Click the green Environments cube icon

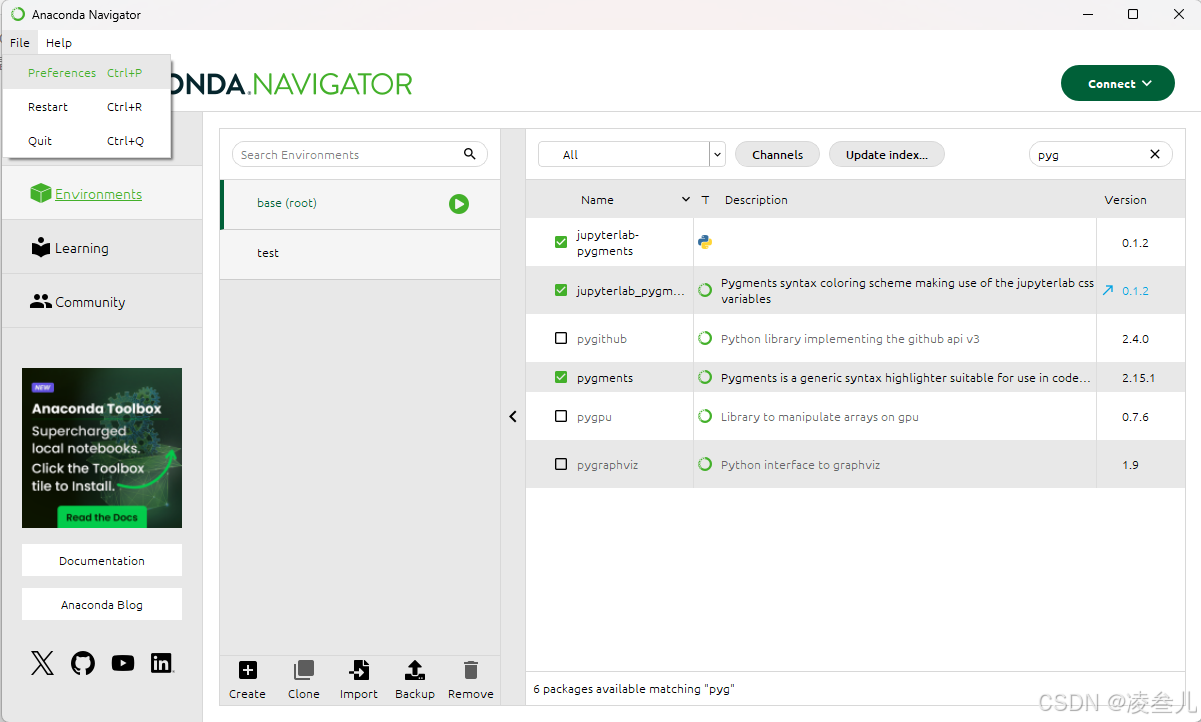point(40,194)
